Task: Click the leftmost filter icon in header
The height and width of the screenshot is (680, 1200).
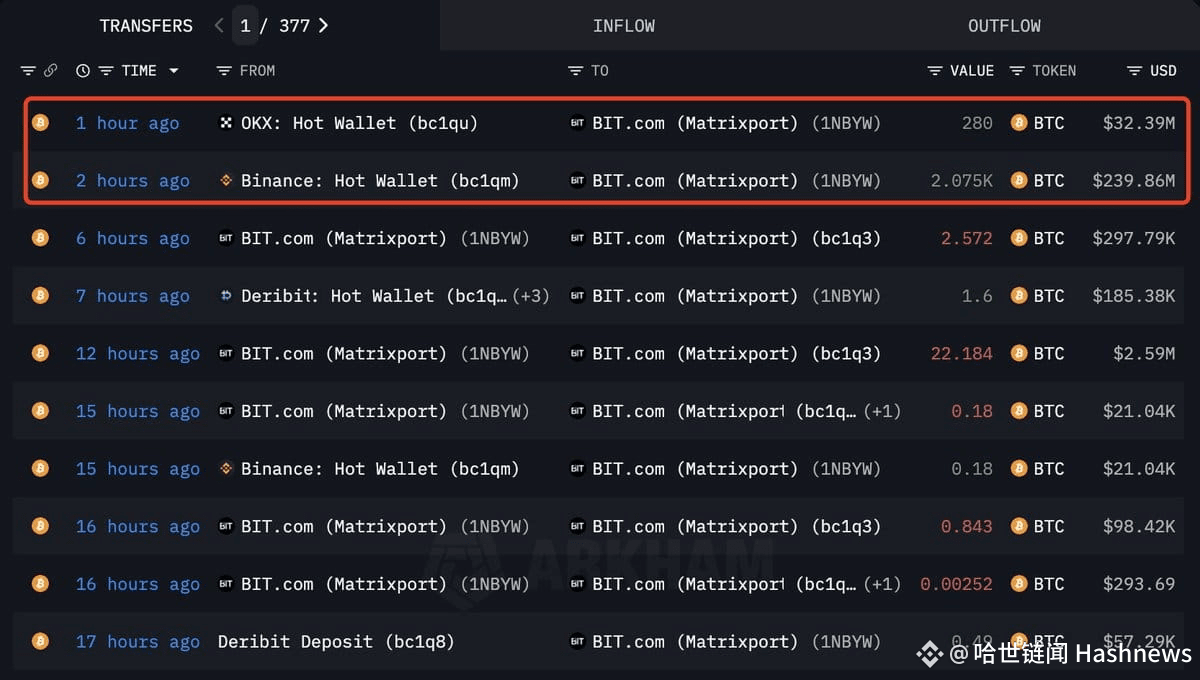Action: coord(28,70)
